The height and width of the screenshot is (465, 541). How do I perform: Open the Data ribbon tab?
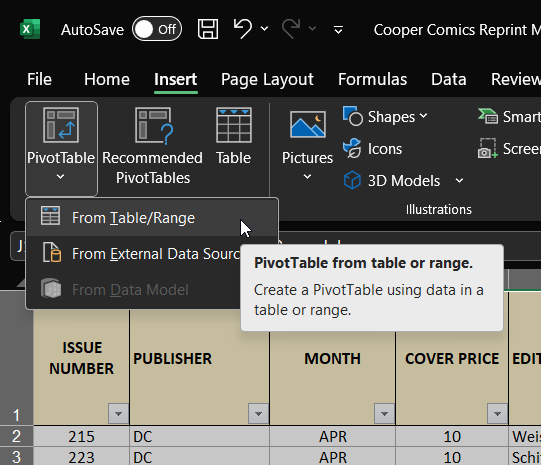click(449, 79)
